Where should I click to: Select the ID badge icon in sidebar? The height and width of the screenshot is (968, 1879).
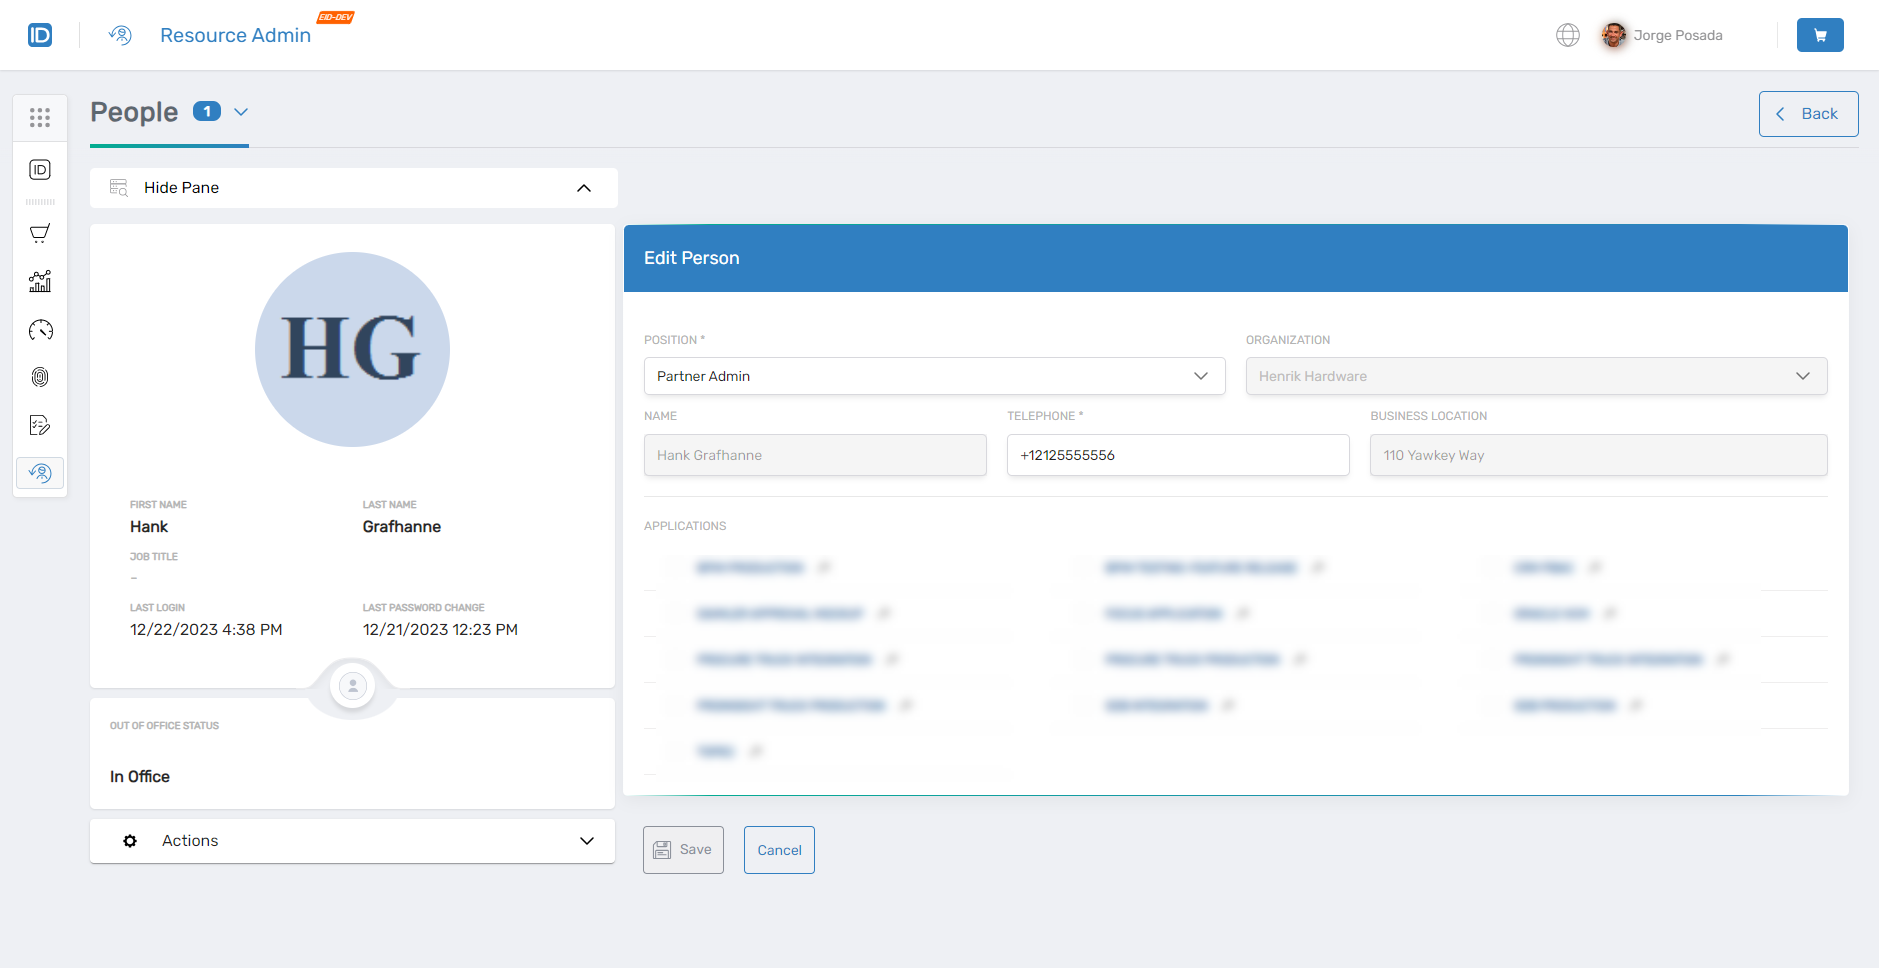pos(40,169)
